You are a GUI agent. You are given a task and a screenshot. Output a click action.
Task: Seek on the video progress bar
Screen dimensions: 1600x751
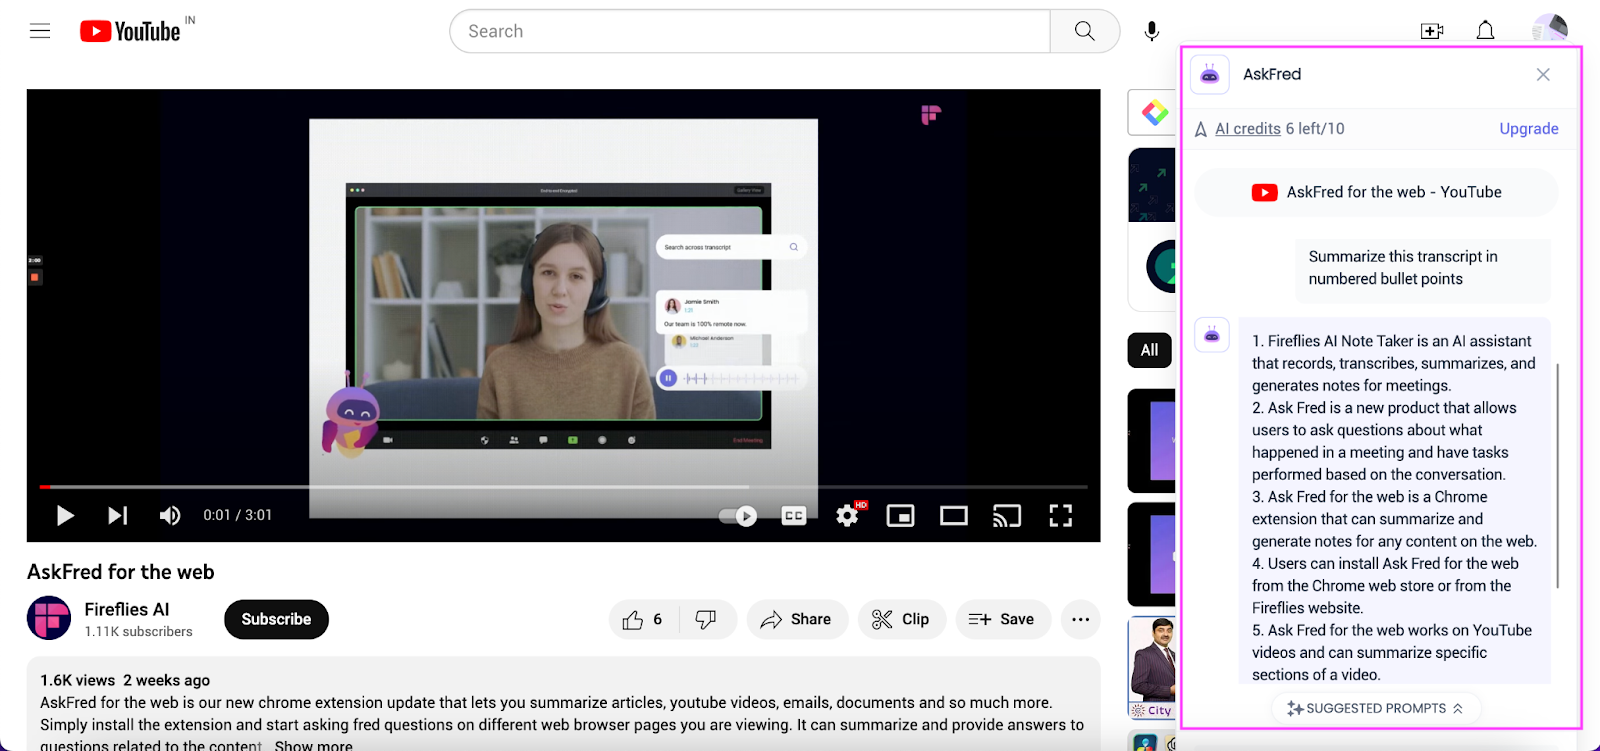(x=563, y=487)
